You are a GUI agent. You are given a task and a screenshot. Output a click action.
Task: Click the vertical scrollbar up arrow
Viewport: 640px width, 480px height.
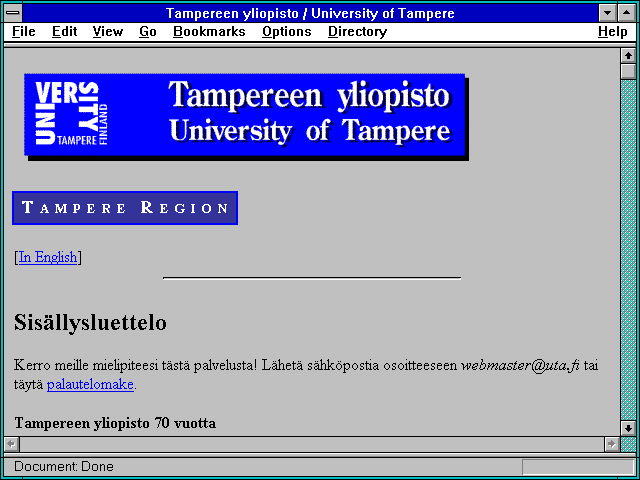tap(628, 56)
